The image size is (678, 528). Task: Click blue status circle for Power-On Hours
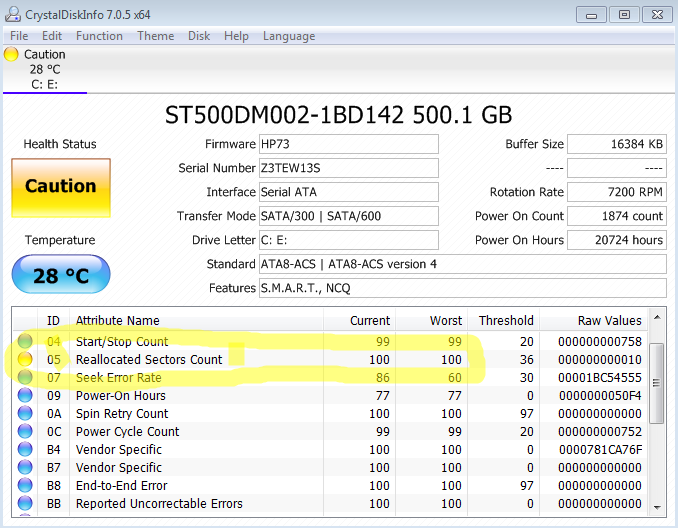pos(25,395)
